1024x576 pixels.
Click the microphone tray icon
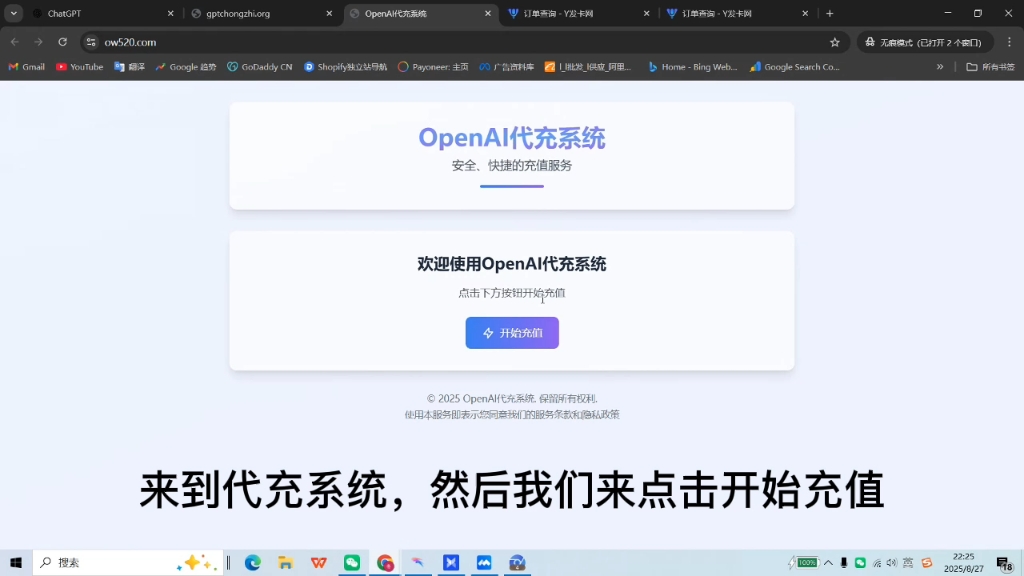(x=844, y=562)
